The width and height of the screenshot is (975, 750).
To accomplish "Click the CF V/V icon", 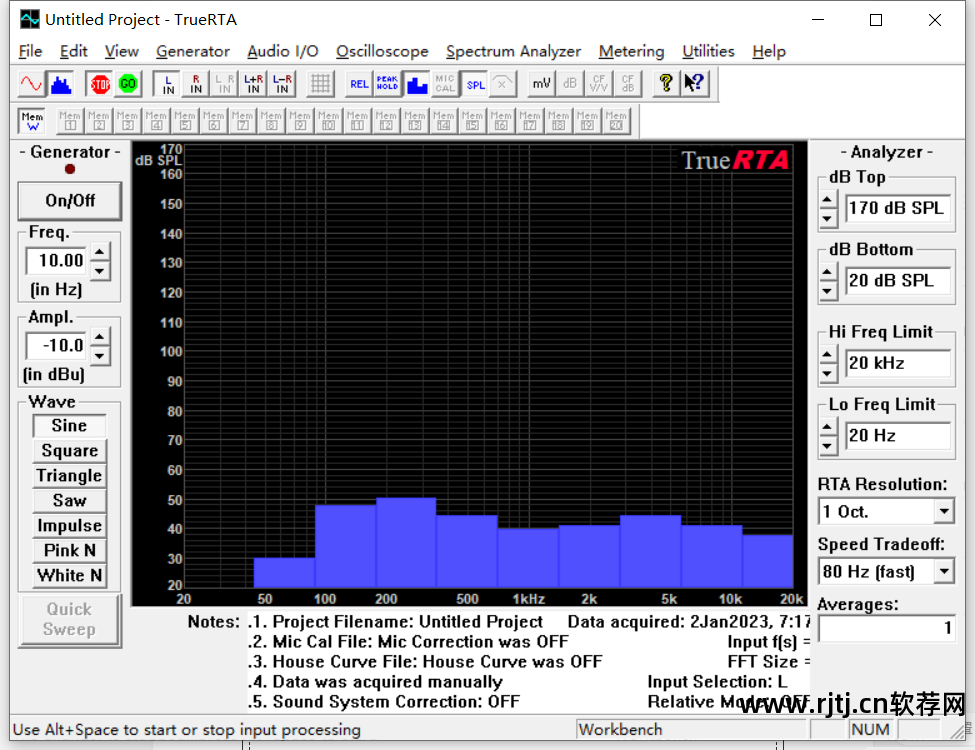I will pyautogui.click(x=599, y=83).
